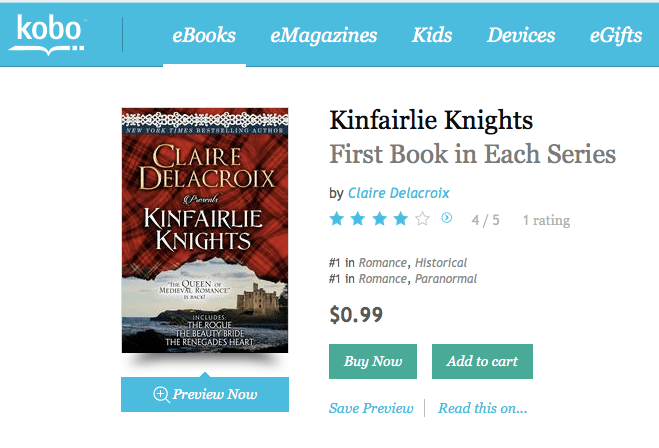Screen dimensions: 659x448
Task: Click the circular arrow icon beside the stars
Action: pyautogui.click(x=446, y=217)
